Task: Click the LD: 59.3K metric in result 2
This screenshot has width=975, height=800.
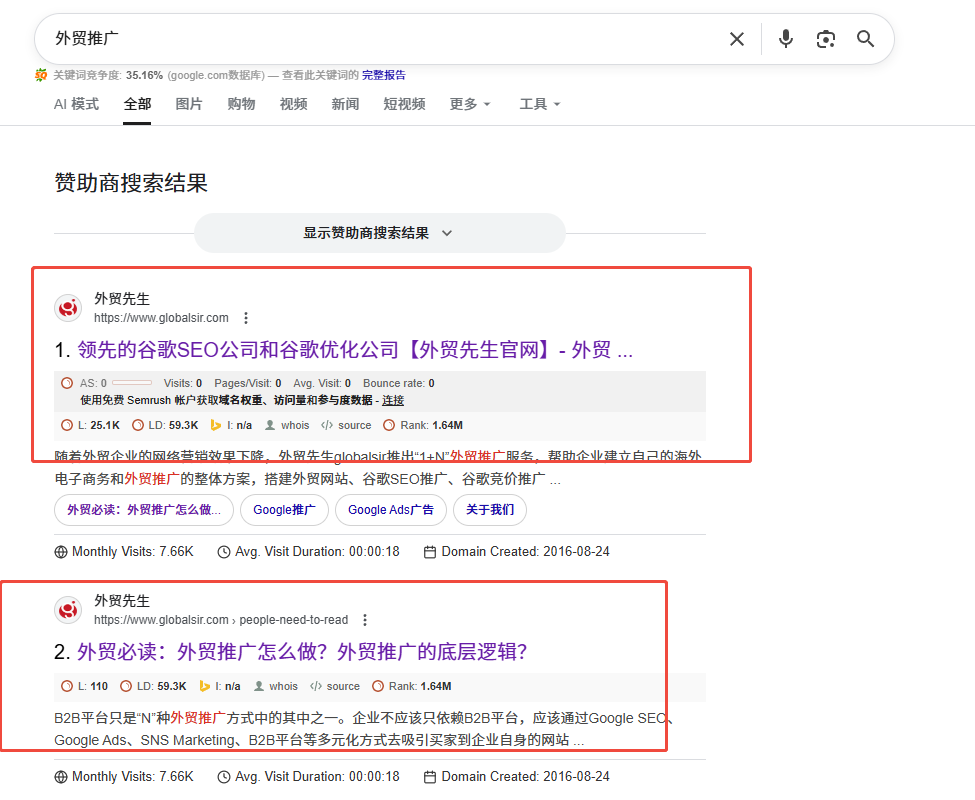Action: (154, 686)
